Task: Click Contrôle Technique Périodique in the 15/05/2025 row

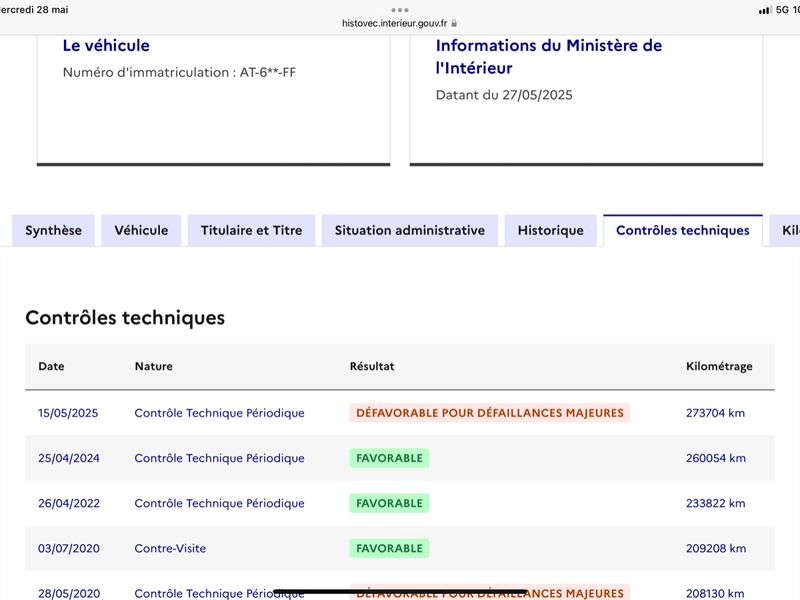Action: [x=219, y=413]
